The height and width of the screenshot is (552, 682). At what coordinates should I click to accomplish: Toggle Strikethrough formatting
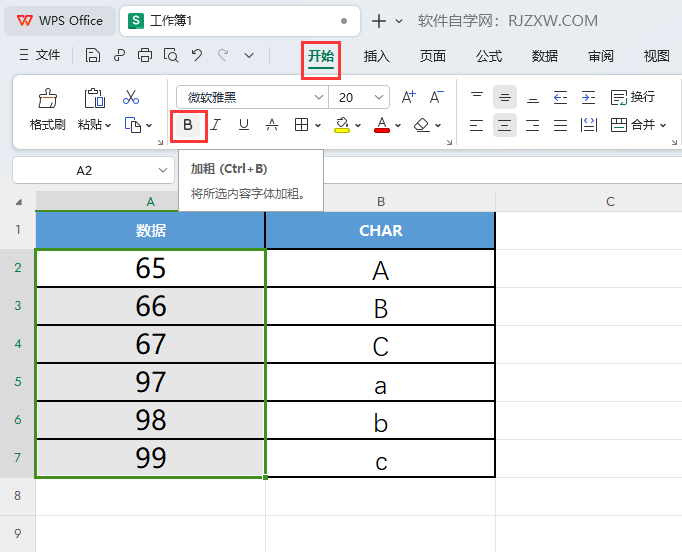tap(272, 125)
